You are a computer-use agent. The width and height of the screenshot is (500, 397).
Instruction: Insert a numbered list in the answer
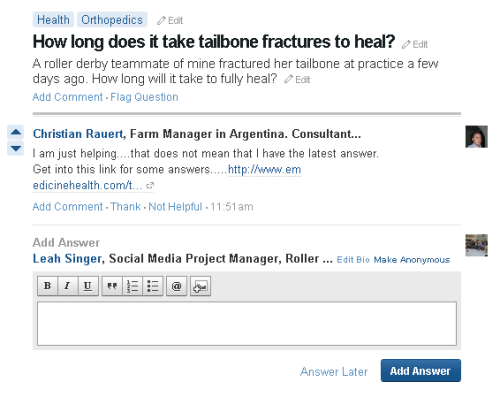(132, 286)
